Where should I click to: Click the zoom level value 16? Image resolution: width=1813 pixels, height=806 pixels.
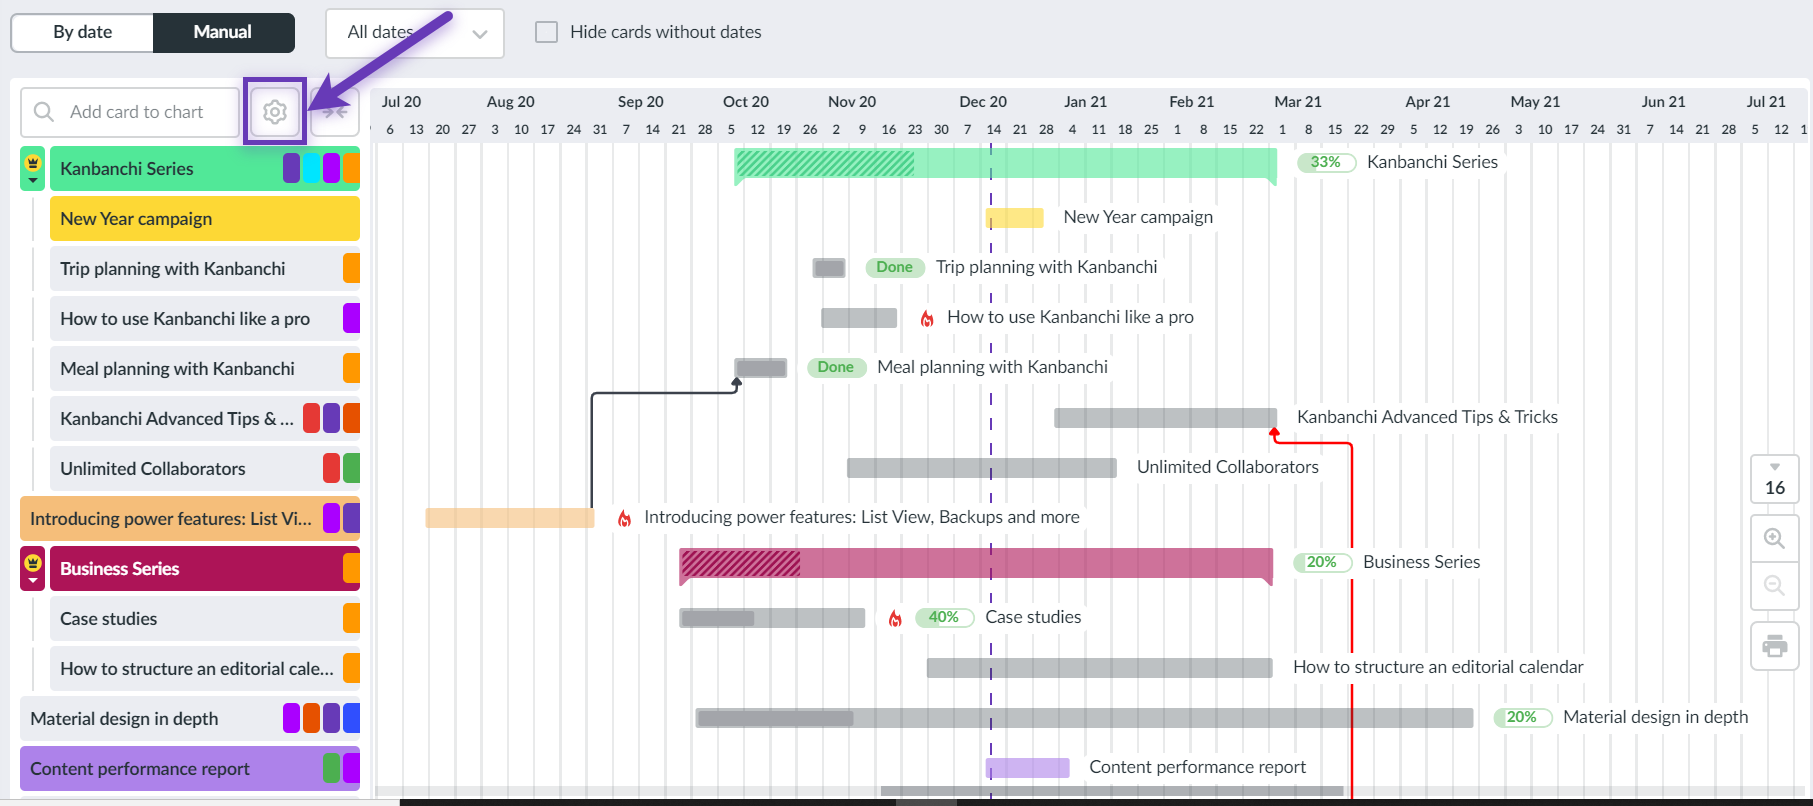tap(1775, 488)
